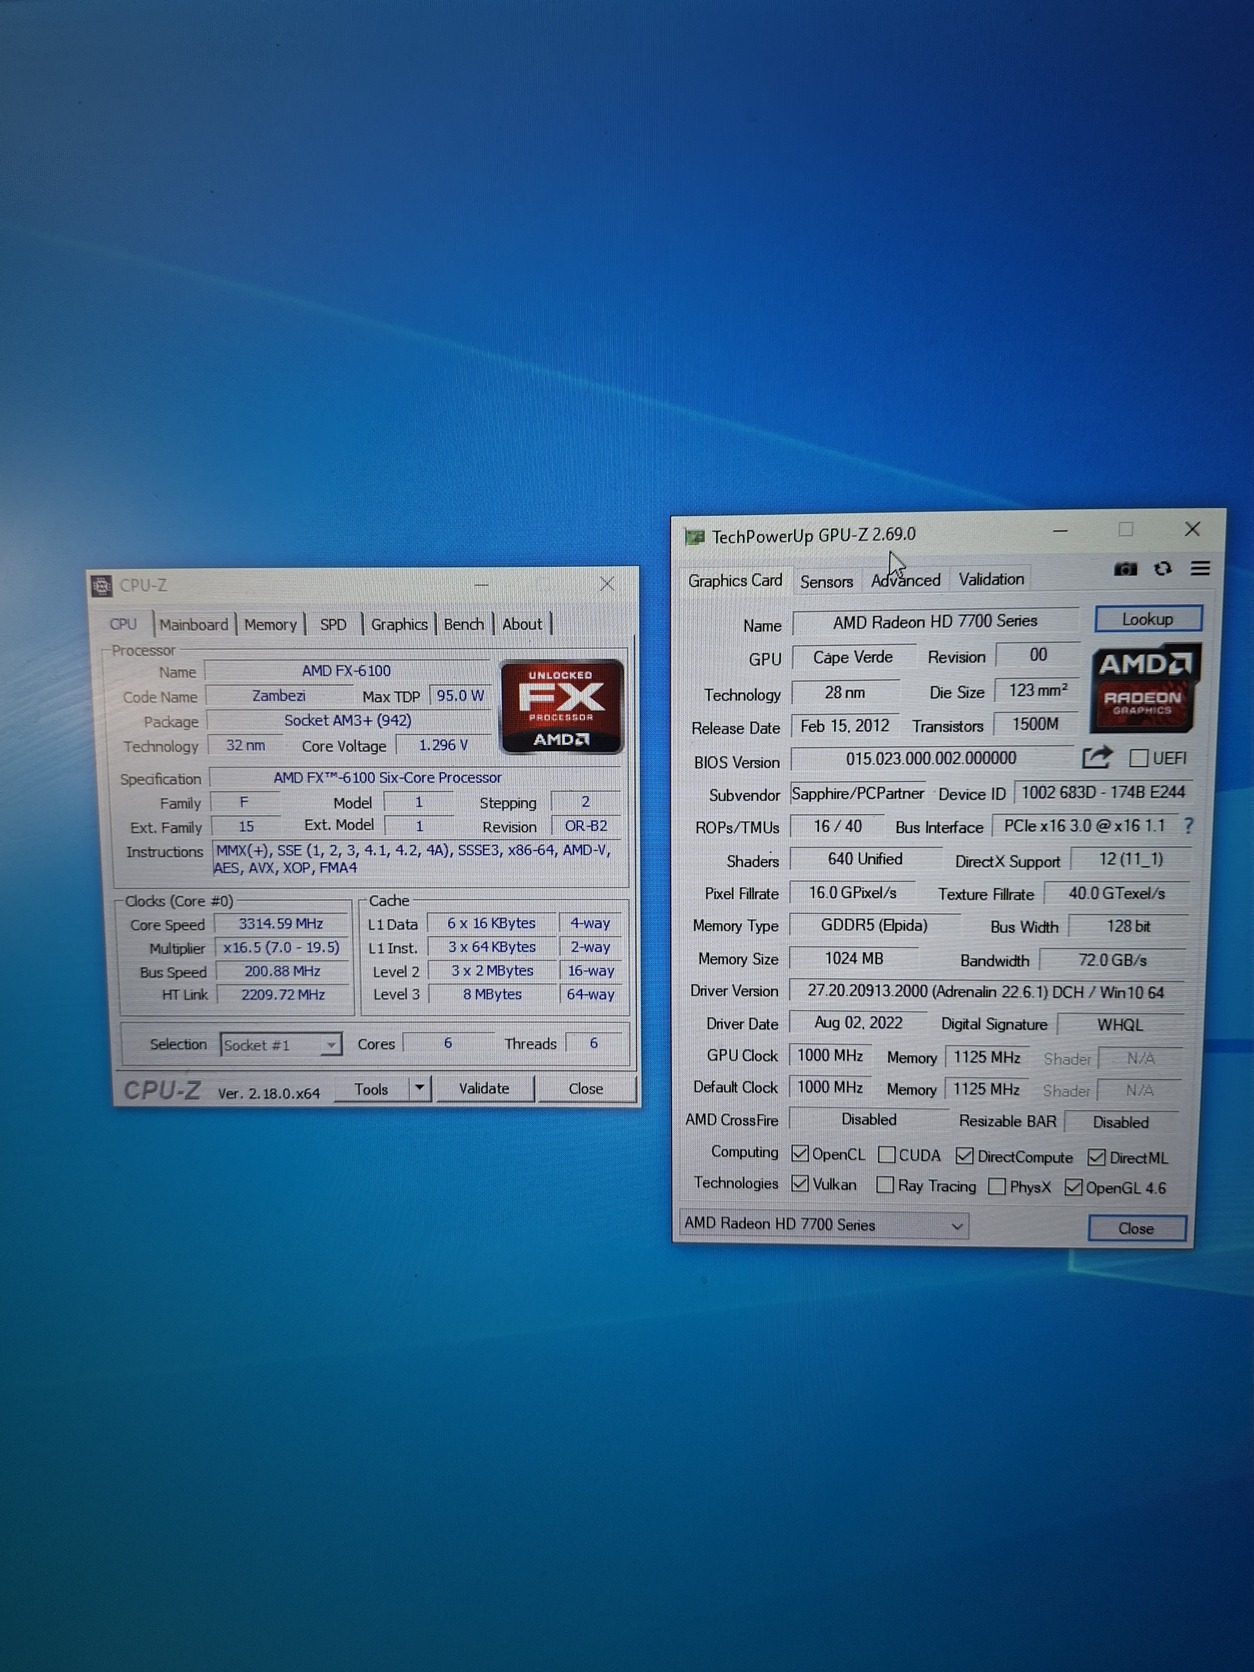Click the Level 3 cache value 8 MBytes
The width and height of the screenshot is (1254, 1672).
[x=492, y=994]
